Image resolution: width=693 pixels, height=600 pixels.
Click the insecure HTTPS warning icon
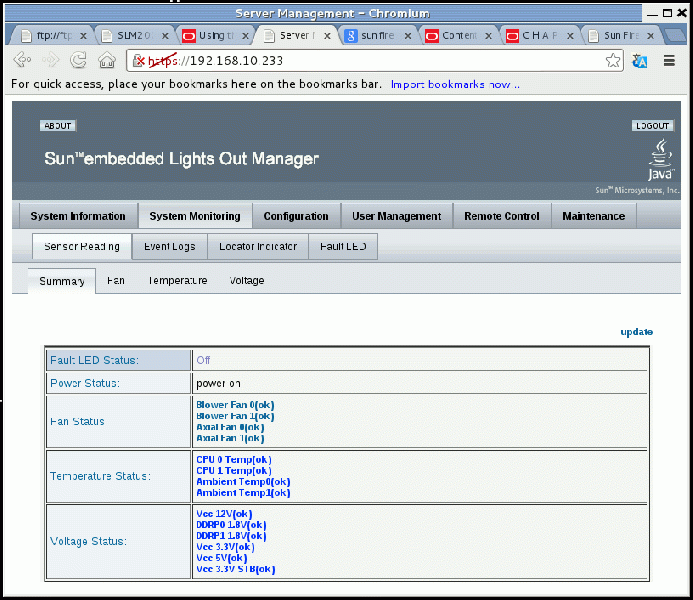click(x=140, y=61)
